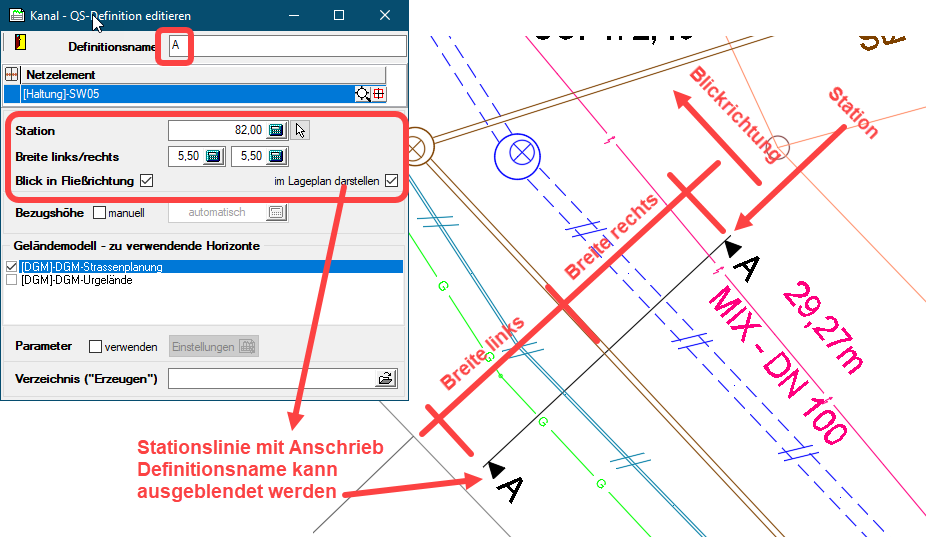Screen dimensions: 926x537
Task: Check the [DGM]-DGM-Urgelände horizon
Action: 11,281
